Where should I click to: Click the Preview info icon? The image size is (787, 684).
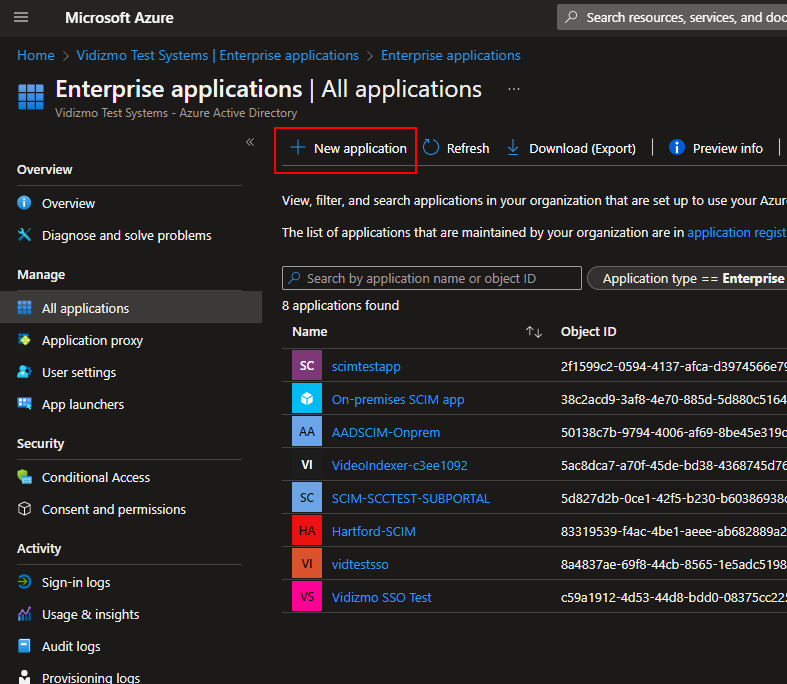tap(676, 148)
